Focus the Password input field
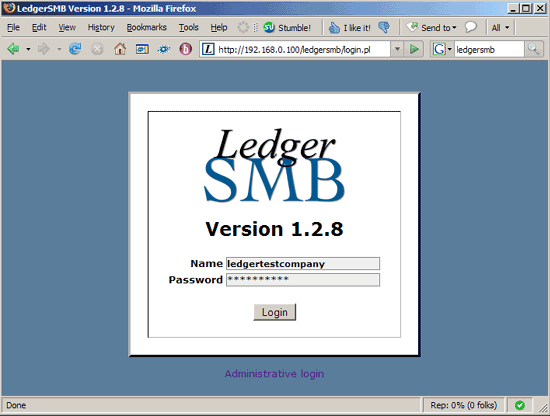 point(303,280)
